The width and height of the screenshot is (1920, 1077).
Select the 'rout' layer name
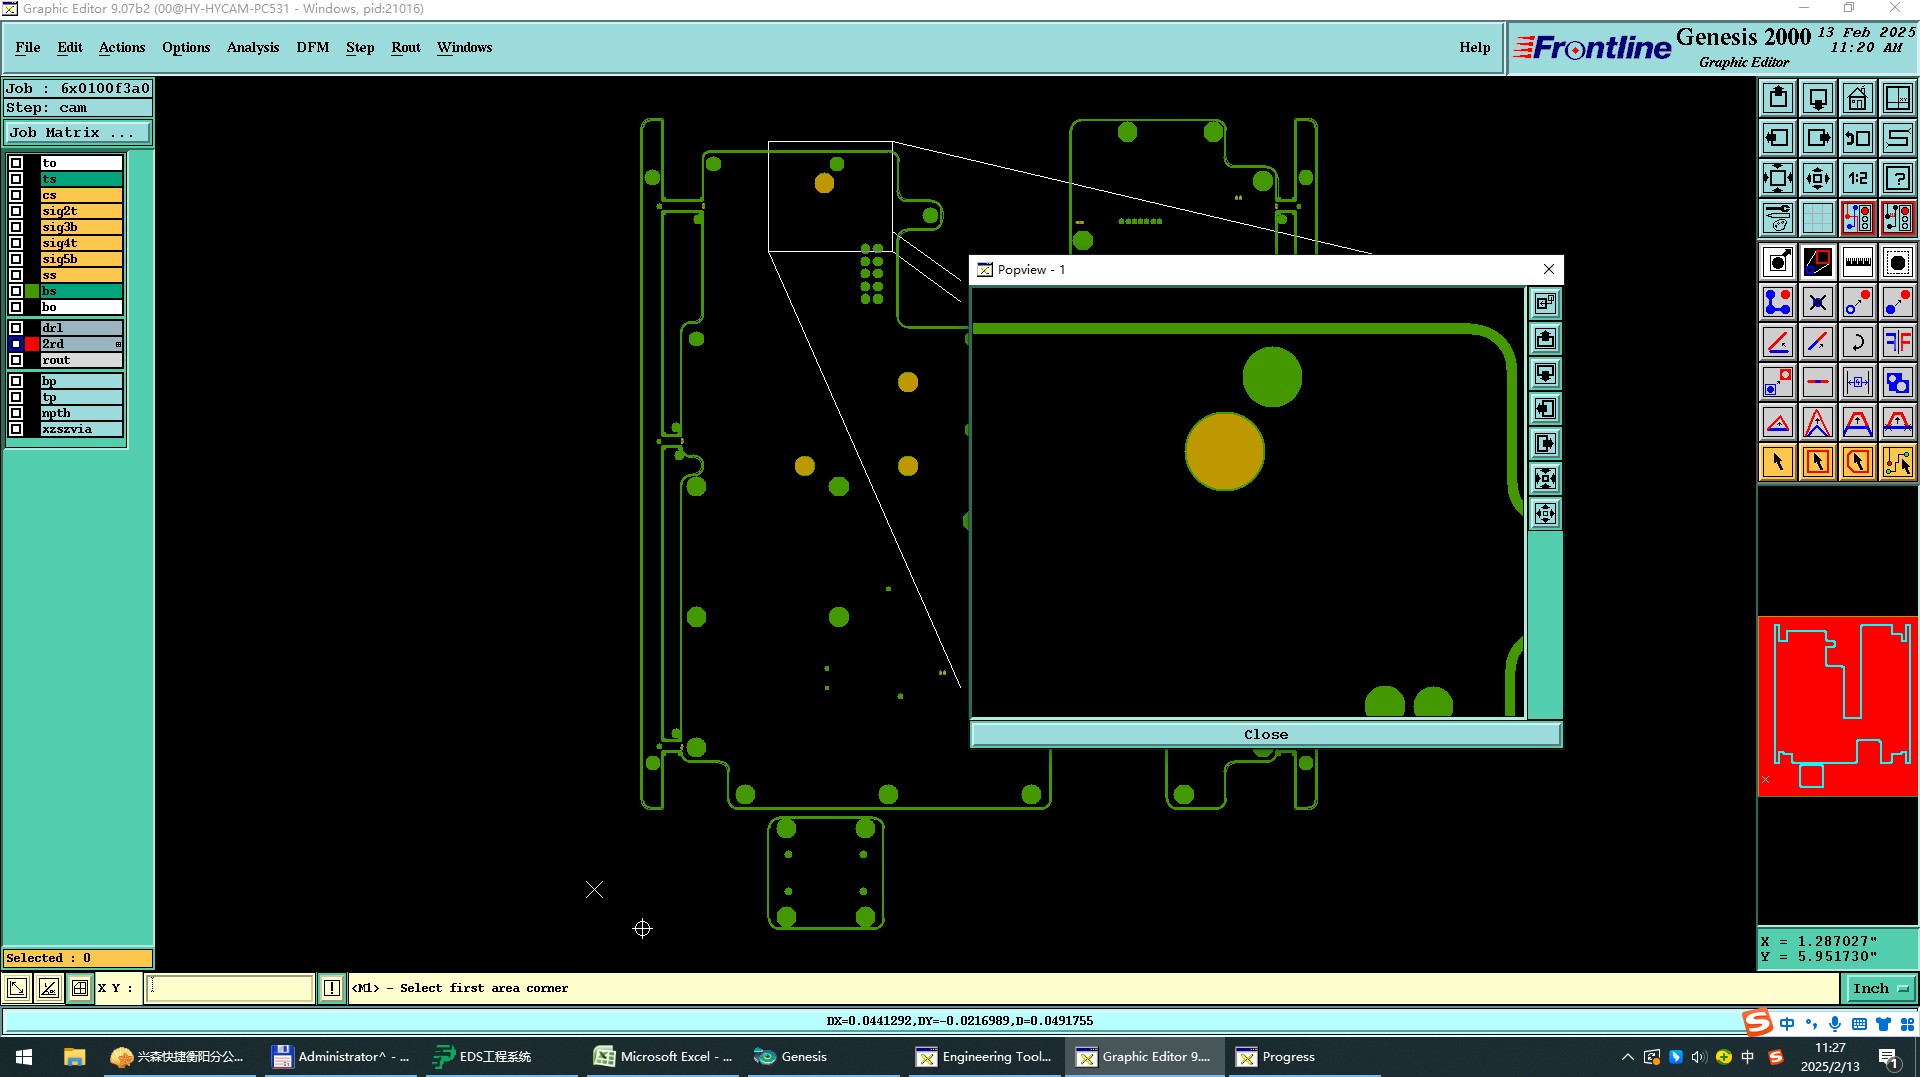[x=81, y=360]
